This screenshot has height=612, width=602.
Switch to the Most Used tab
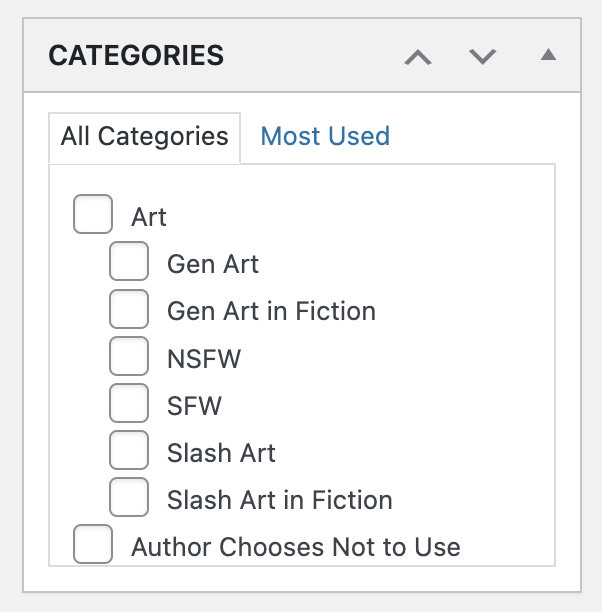point(325,136)
